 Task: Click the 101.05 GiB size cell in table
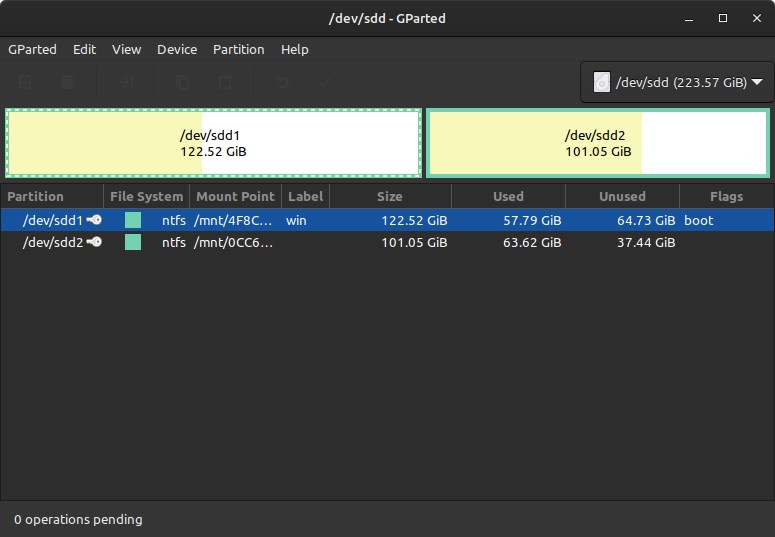(414, 242)
